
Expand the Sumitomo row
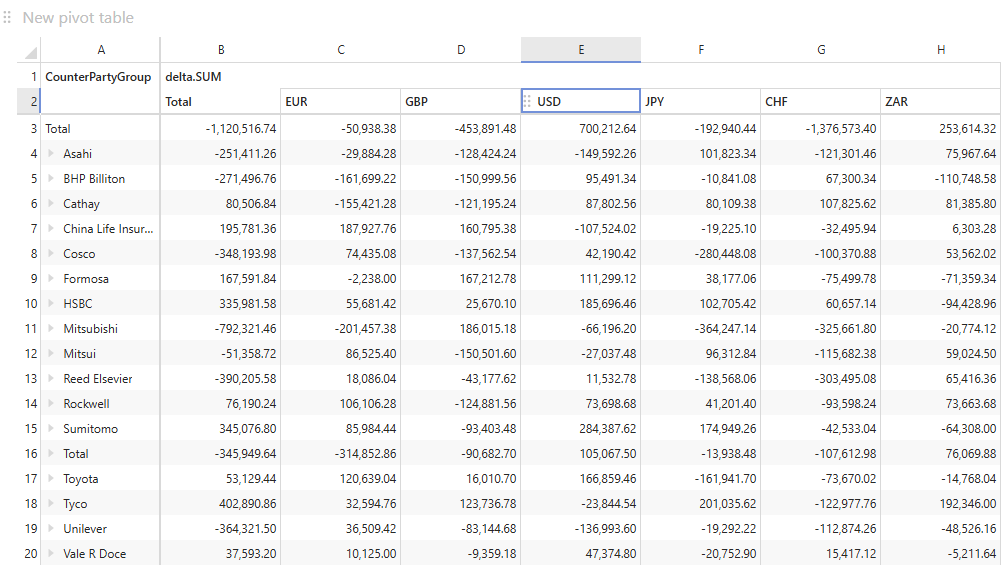(51, 429)
